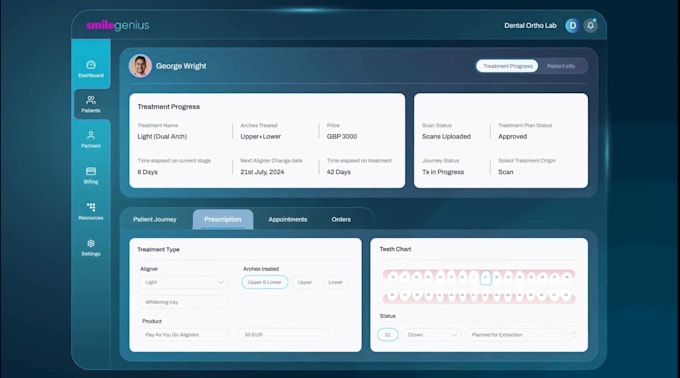The height and width of the screenshot is (378, 680).
Task: Open the Patient Journey tab
Action: point(155,219)
